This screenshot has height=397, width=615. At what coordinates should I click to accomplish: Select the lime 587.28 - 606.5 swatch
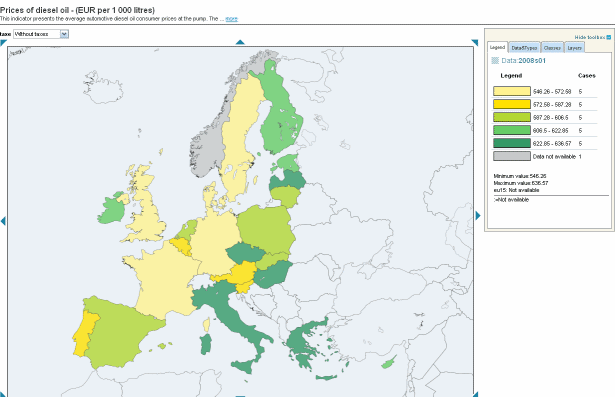[x=512, y=117]
